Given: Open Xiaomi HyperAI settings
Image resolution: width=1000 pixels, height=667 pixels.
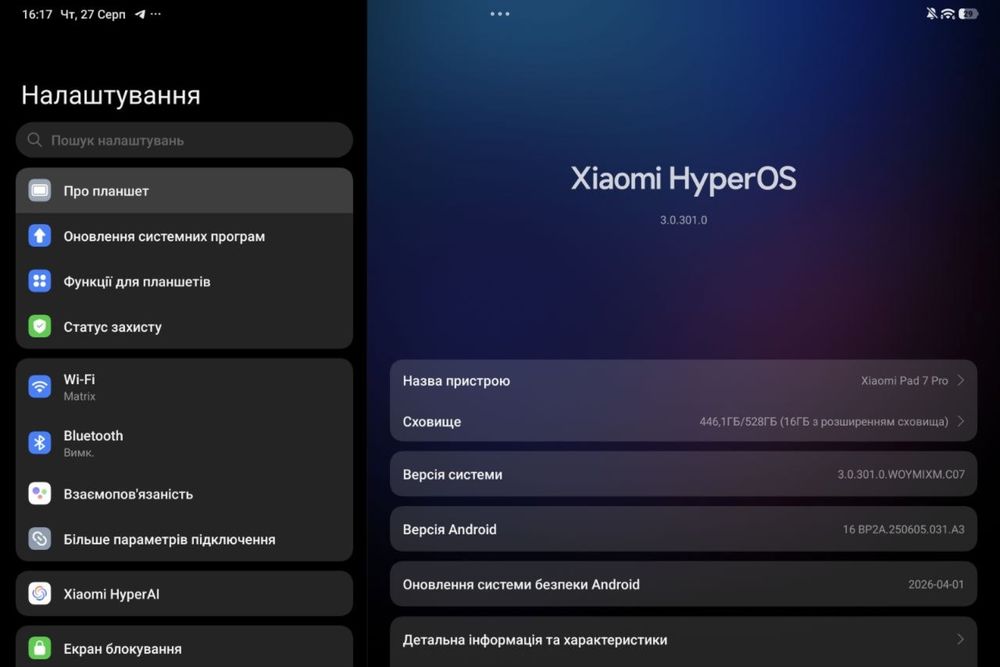Looking at the screenshot, I should (x=184, y=594).
